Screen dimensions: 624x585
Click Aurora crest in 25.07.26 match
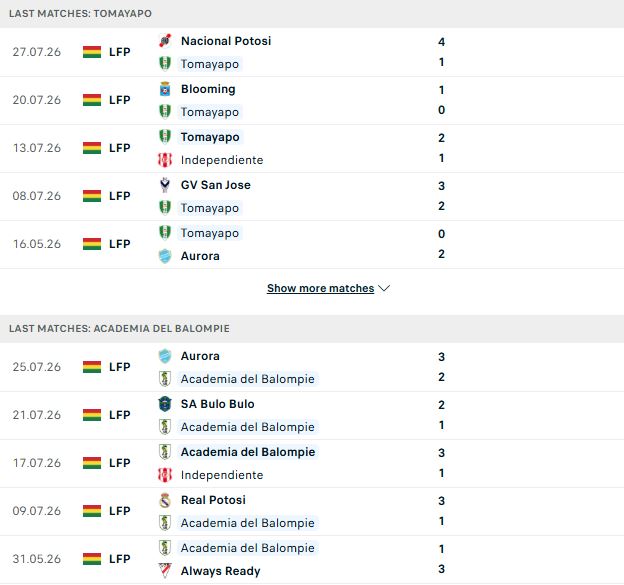click(165, 356)
